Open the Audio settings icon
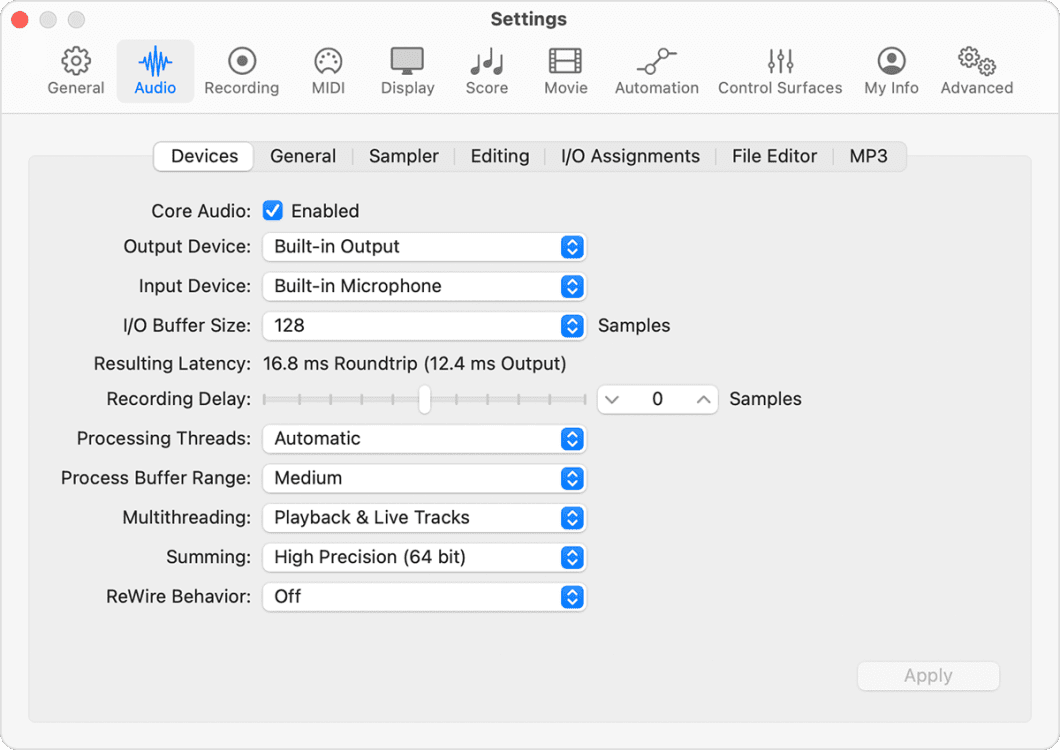Screen dimensions: 1060x750 155,70
